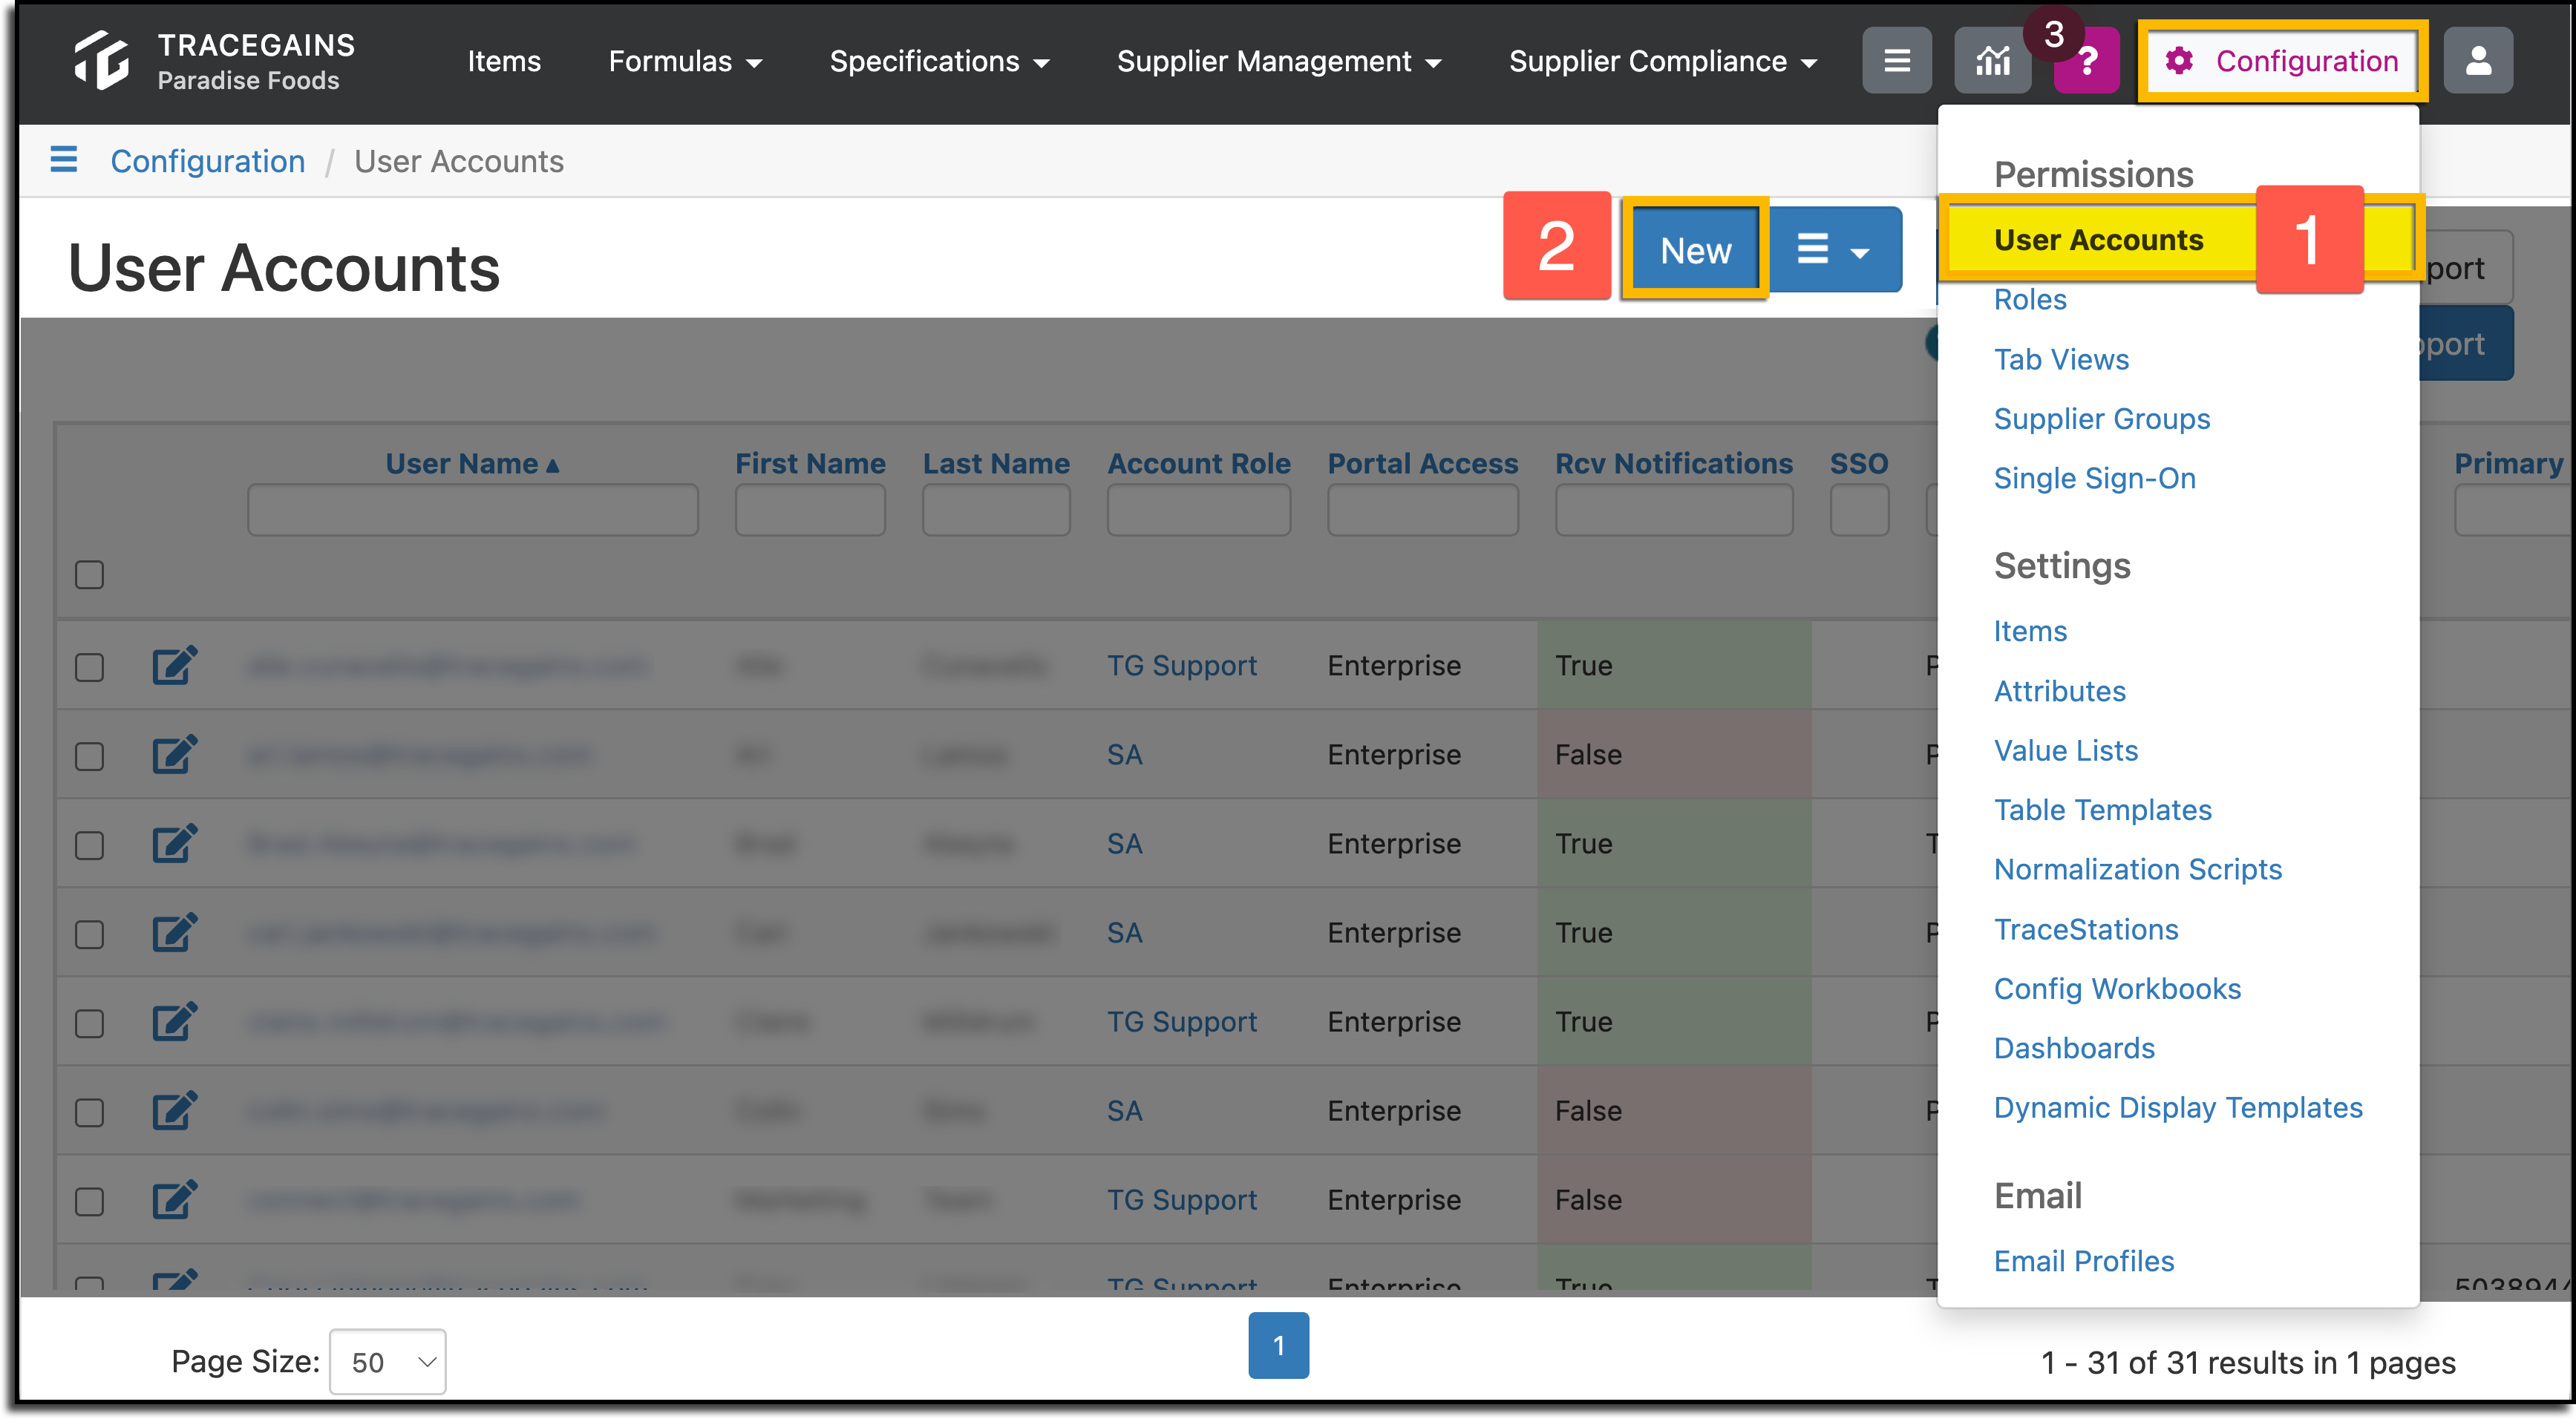Open SA role link in second row
Screen dimensions: 2576x1419
point(1124,754)
